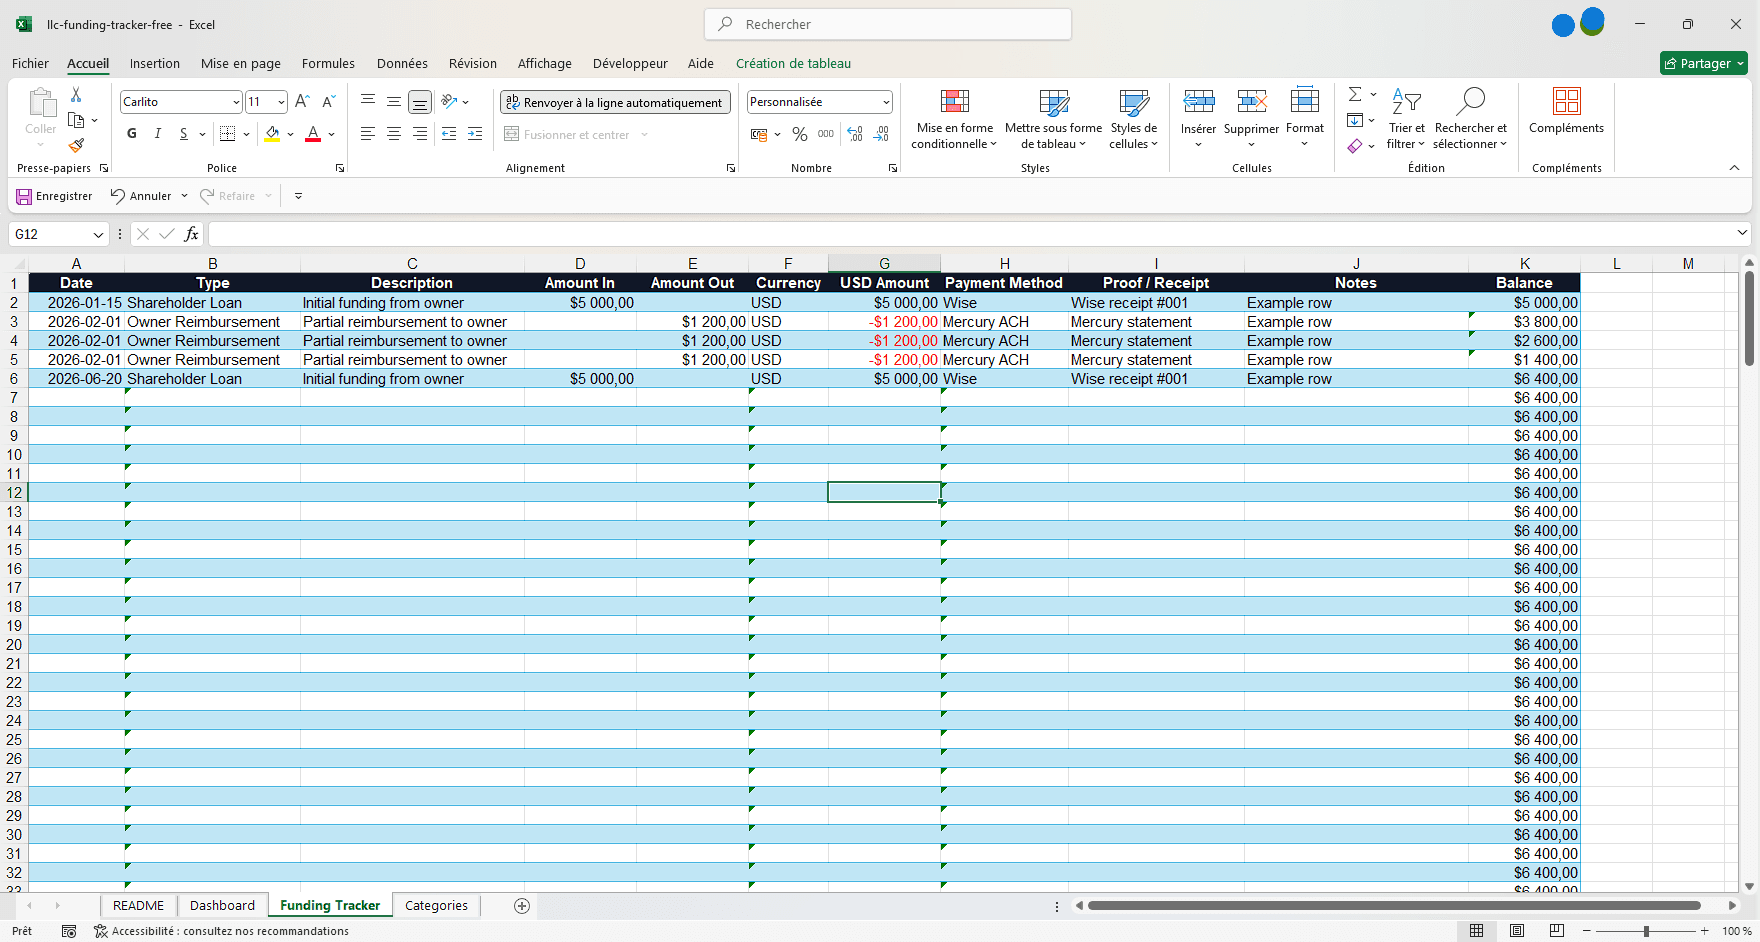The width and height of the screenshot is (1760, 942).
Task: Toggle center horizontal alignment
Action: 394,134
